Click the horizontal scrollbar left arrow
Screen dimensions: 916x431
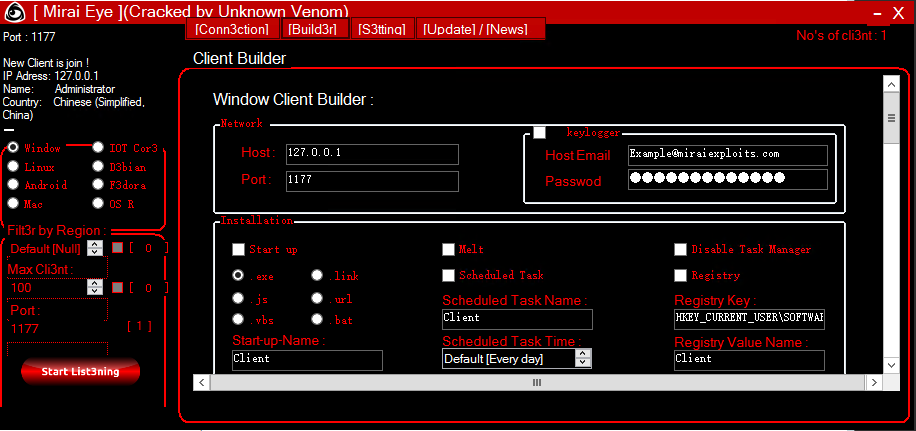tap(202, 383)
